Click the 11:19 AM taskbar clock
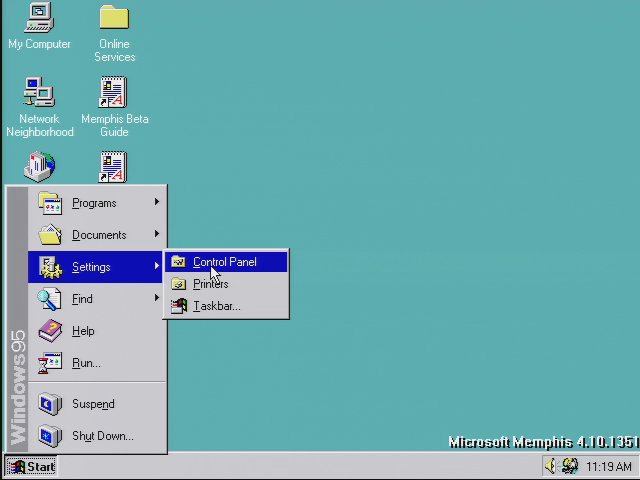Viewport: 640px width, 480px height. coord(609,466)
